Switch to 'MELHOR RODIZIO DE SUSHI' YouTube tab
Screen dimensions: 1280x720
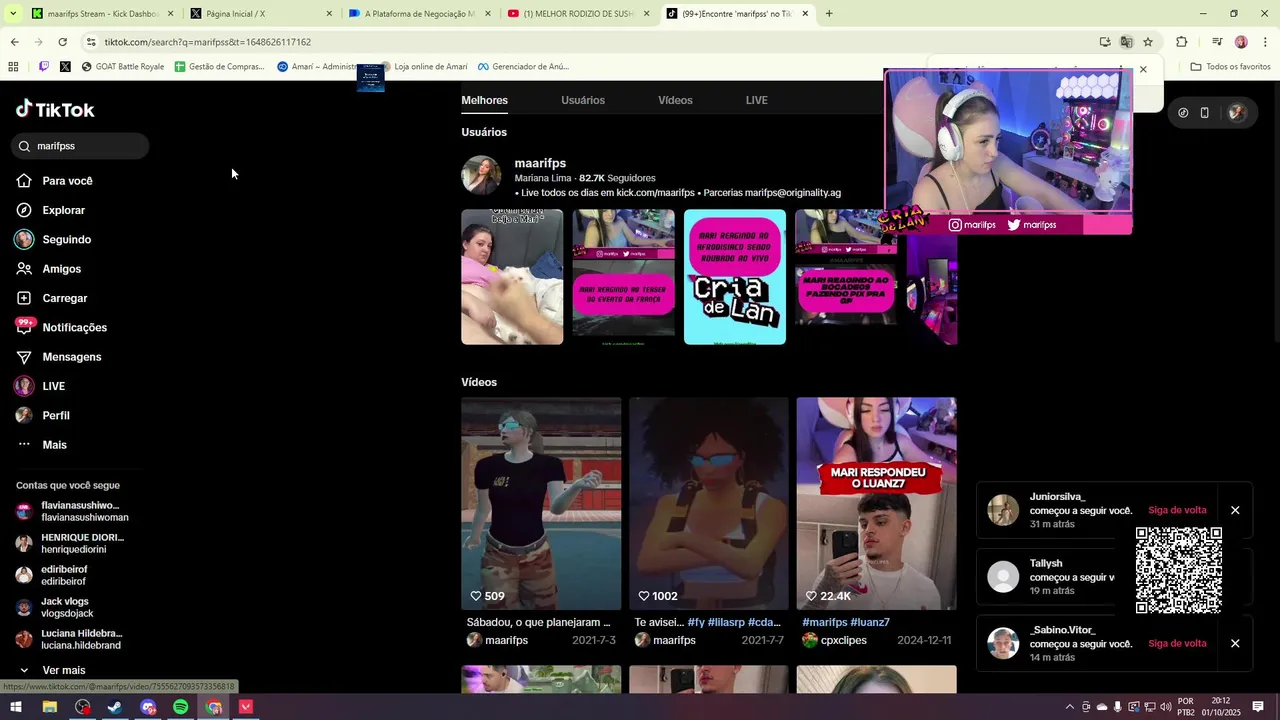coord(578,14)
